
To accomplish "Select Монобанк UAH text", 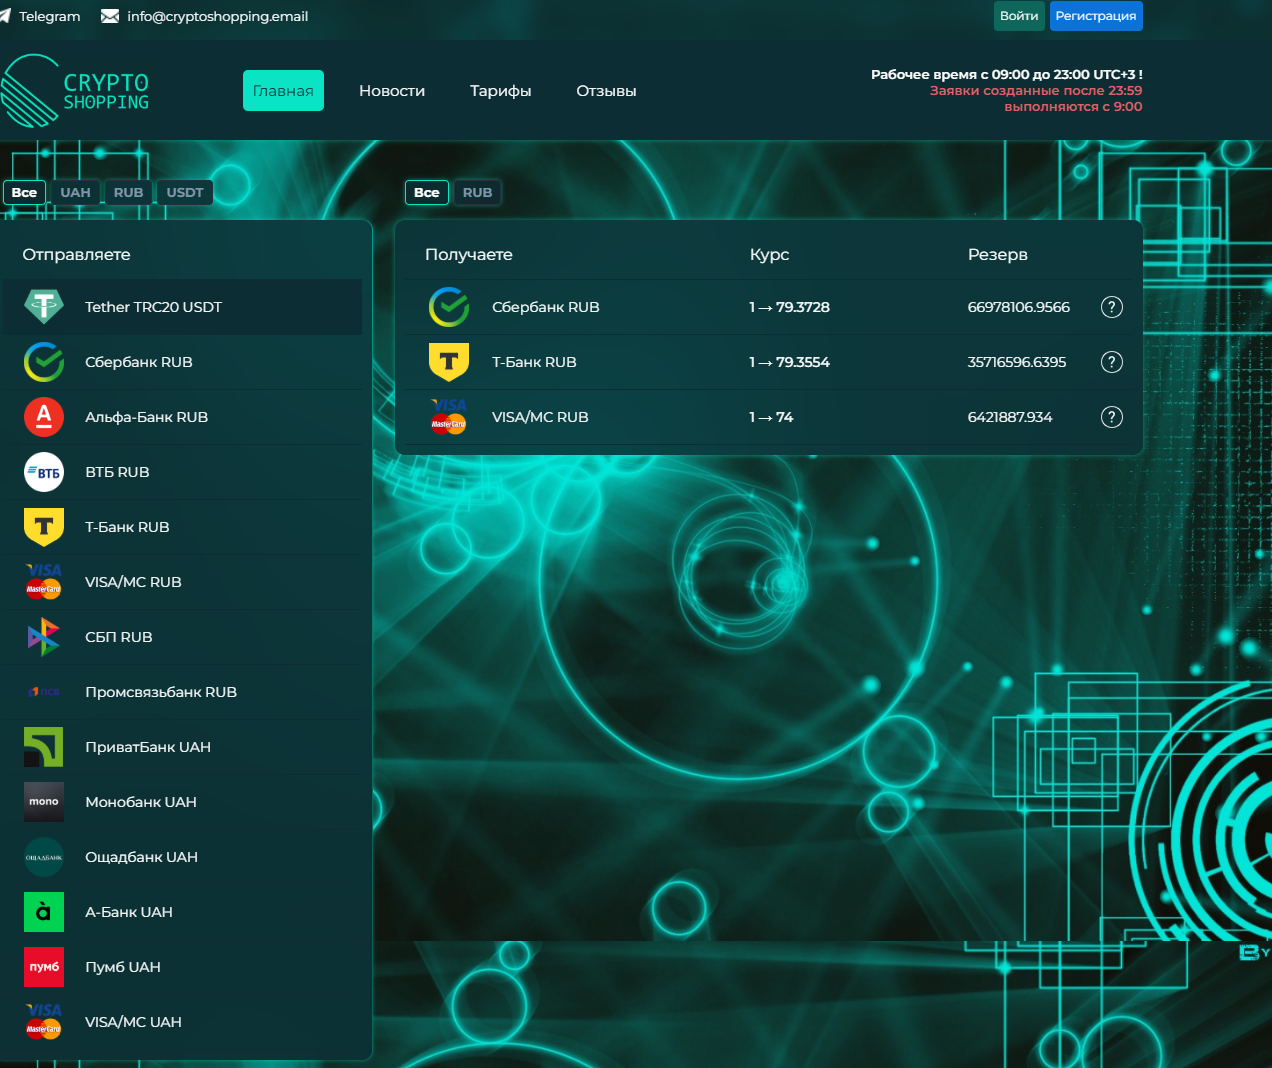I will coord(141,802).
